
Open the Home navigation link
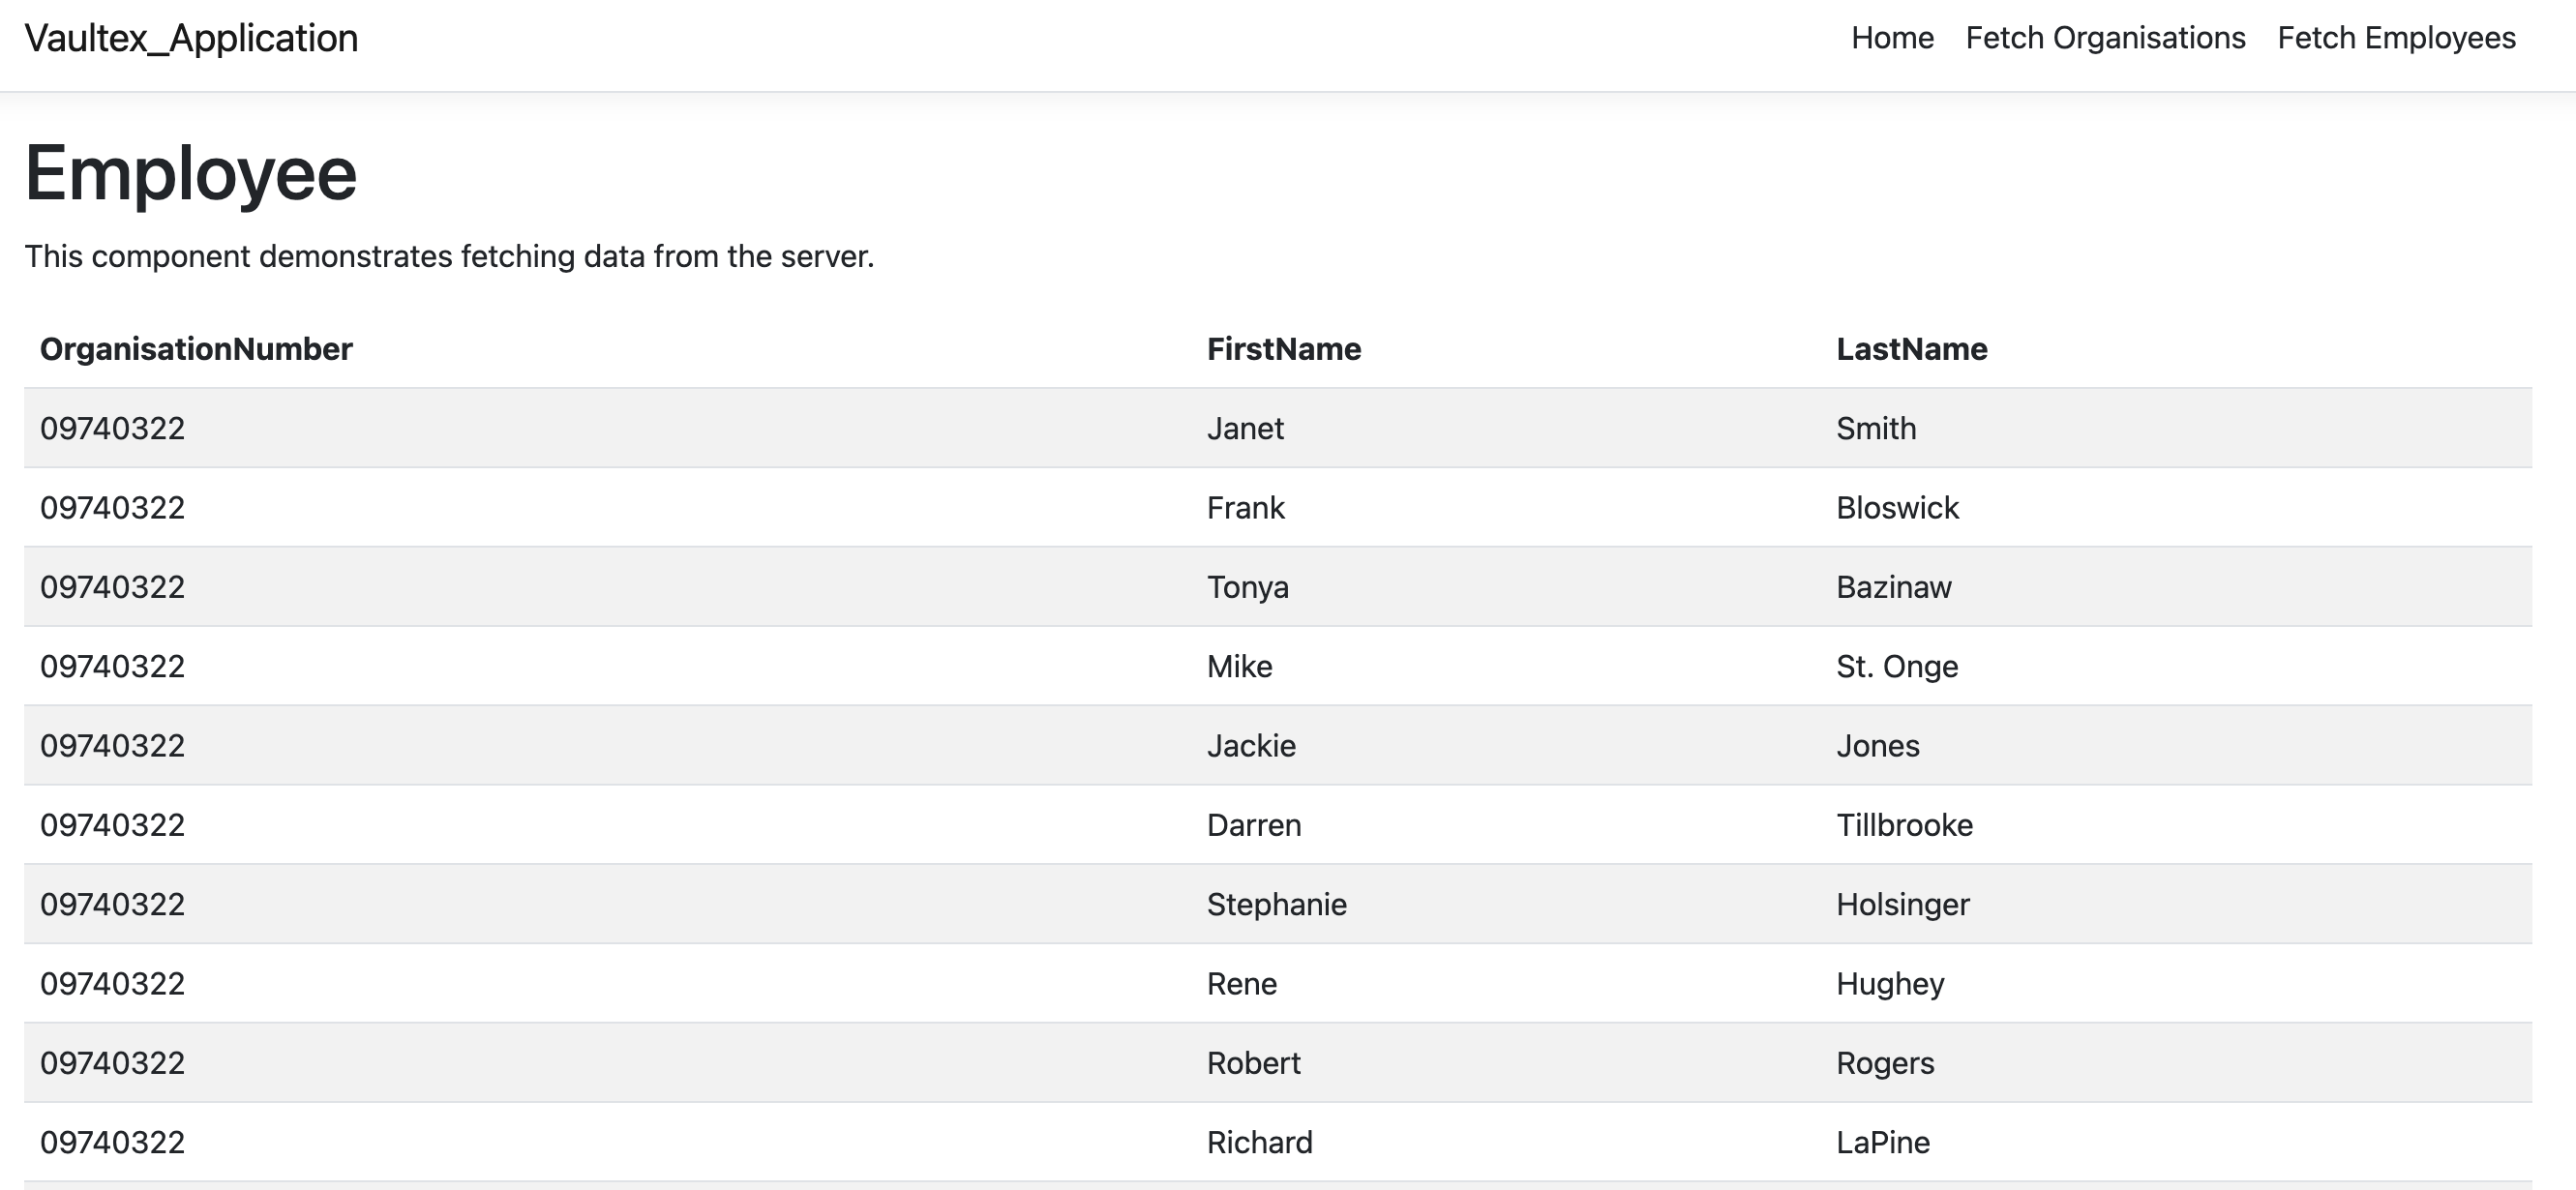pyautogui.click(x=1892, y=38)
